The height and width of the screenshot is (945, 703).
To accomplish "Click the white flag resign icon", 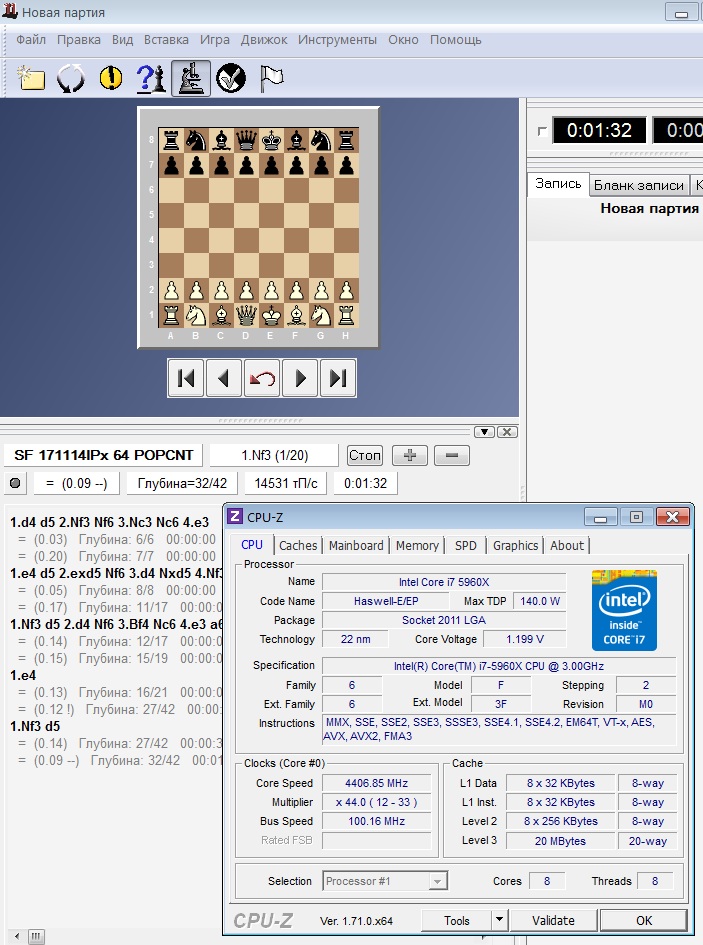I will pyautogui.click(x=271, y=78).
